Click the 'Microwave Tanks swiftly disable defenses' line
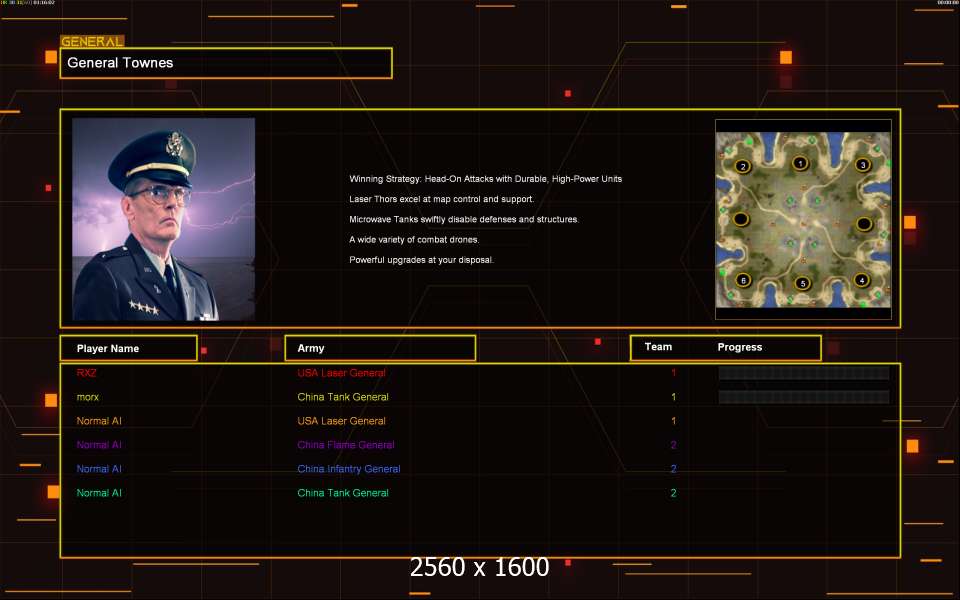 click(464, 219)
